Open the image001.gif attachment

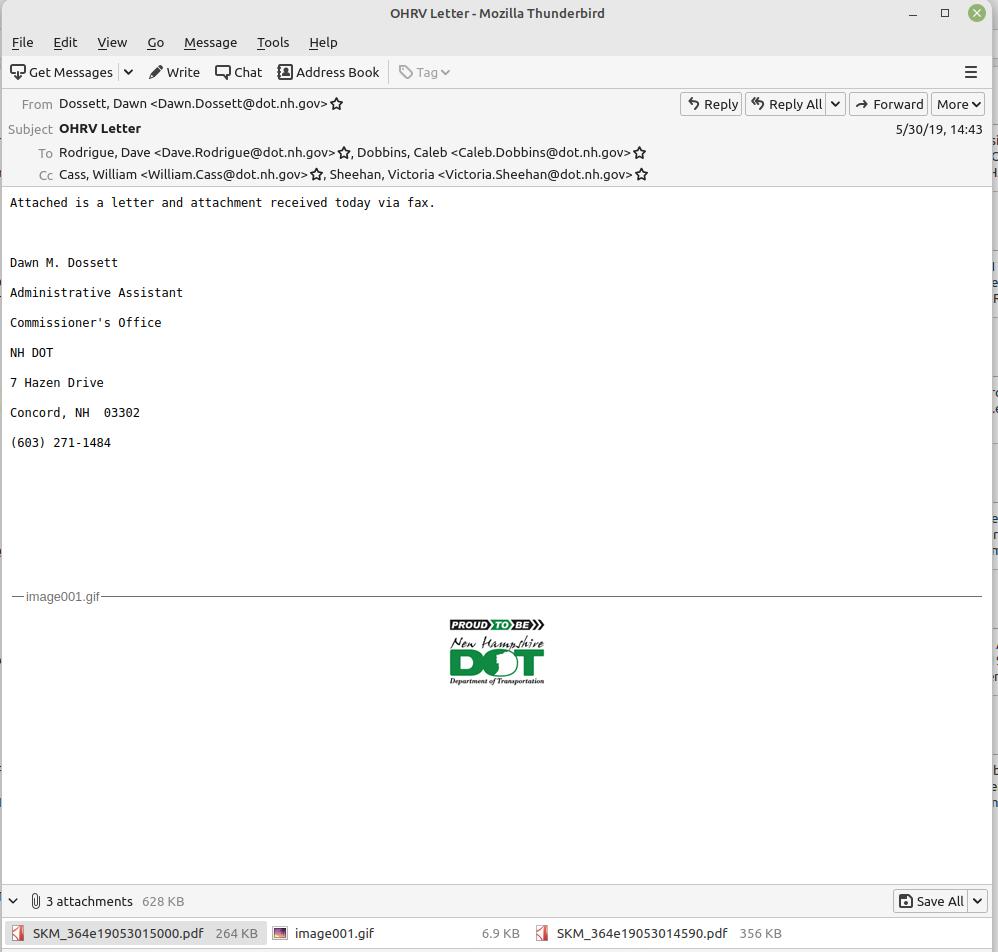[x=334, y=933]
